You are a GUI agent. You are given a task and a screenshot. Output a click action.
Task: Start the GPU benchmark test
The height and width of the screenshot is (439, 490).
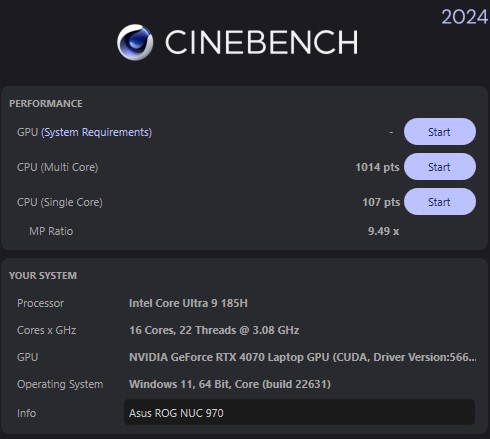point(440,132)
